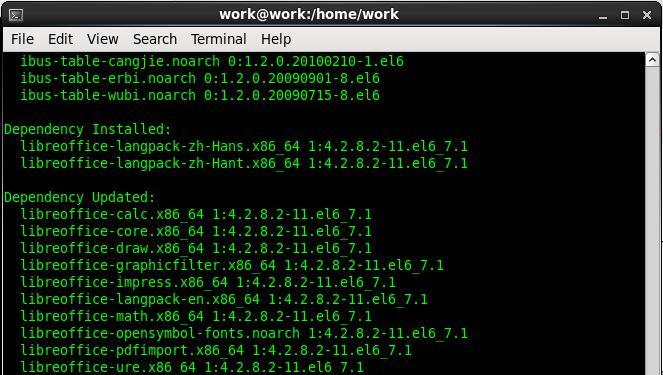Click the libreoffice-langpack-en.x86_64 line
Image resolution: width=663 pixels, height=375 pixels.
pyautogui.click(x=224, y=299)
